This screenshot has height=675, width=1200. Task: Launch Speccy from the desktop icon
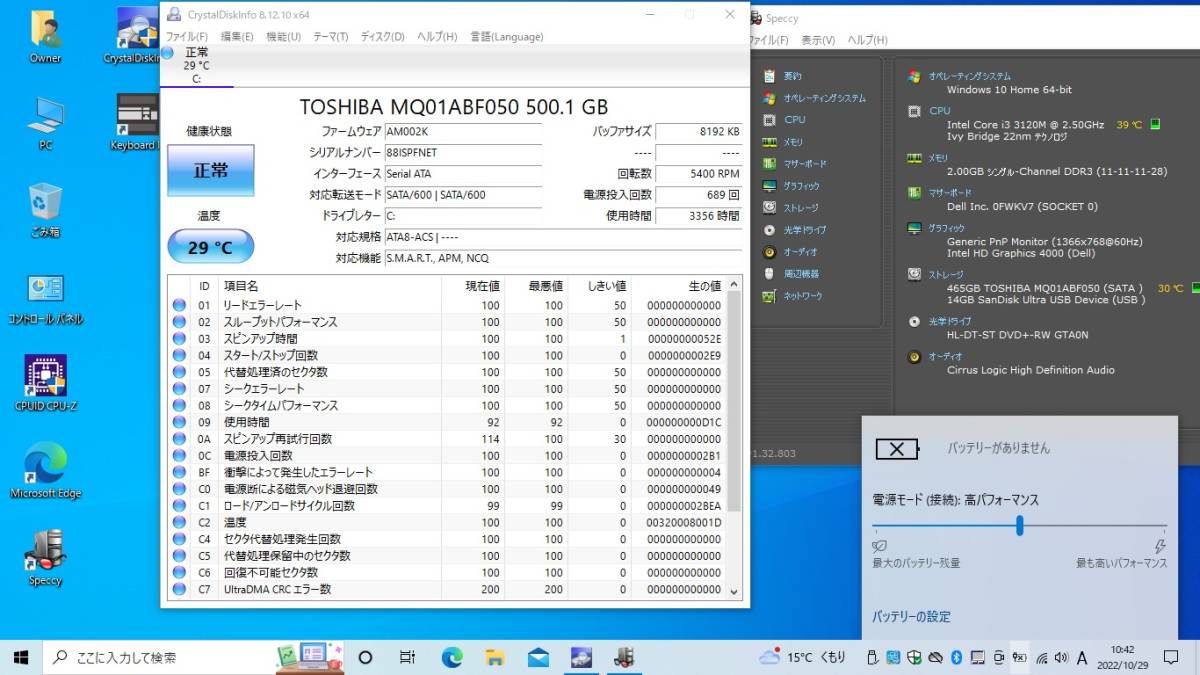click(45, 558)
